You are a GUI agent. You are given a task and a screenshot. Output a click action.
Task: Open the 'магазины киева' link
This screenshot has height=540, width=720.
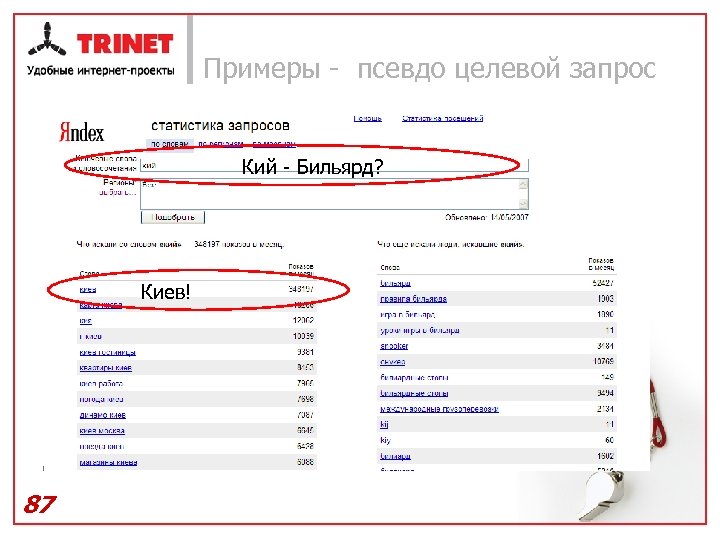[108, 462]
